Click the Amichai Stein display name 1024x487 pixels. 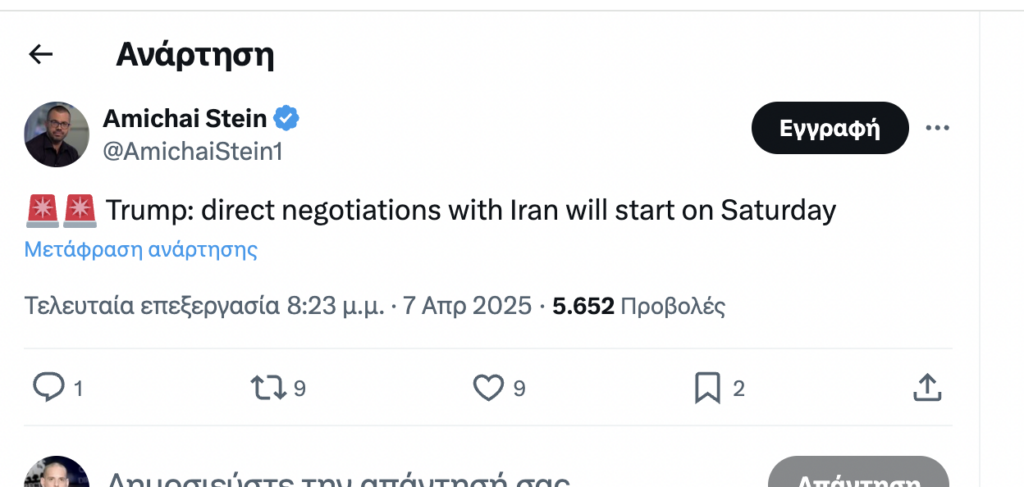185,119
